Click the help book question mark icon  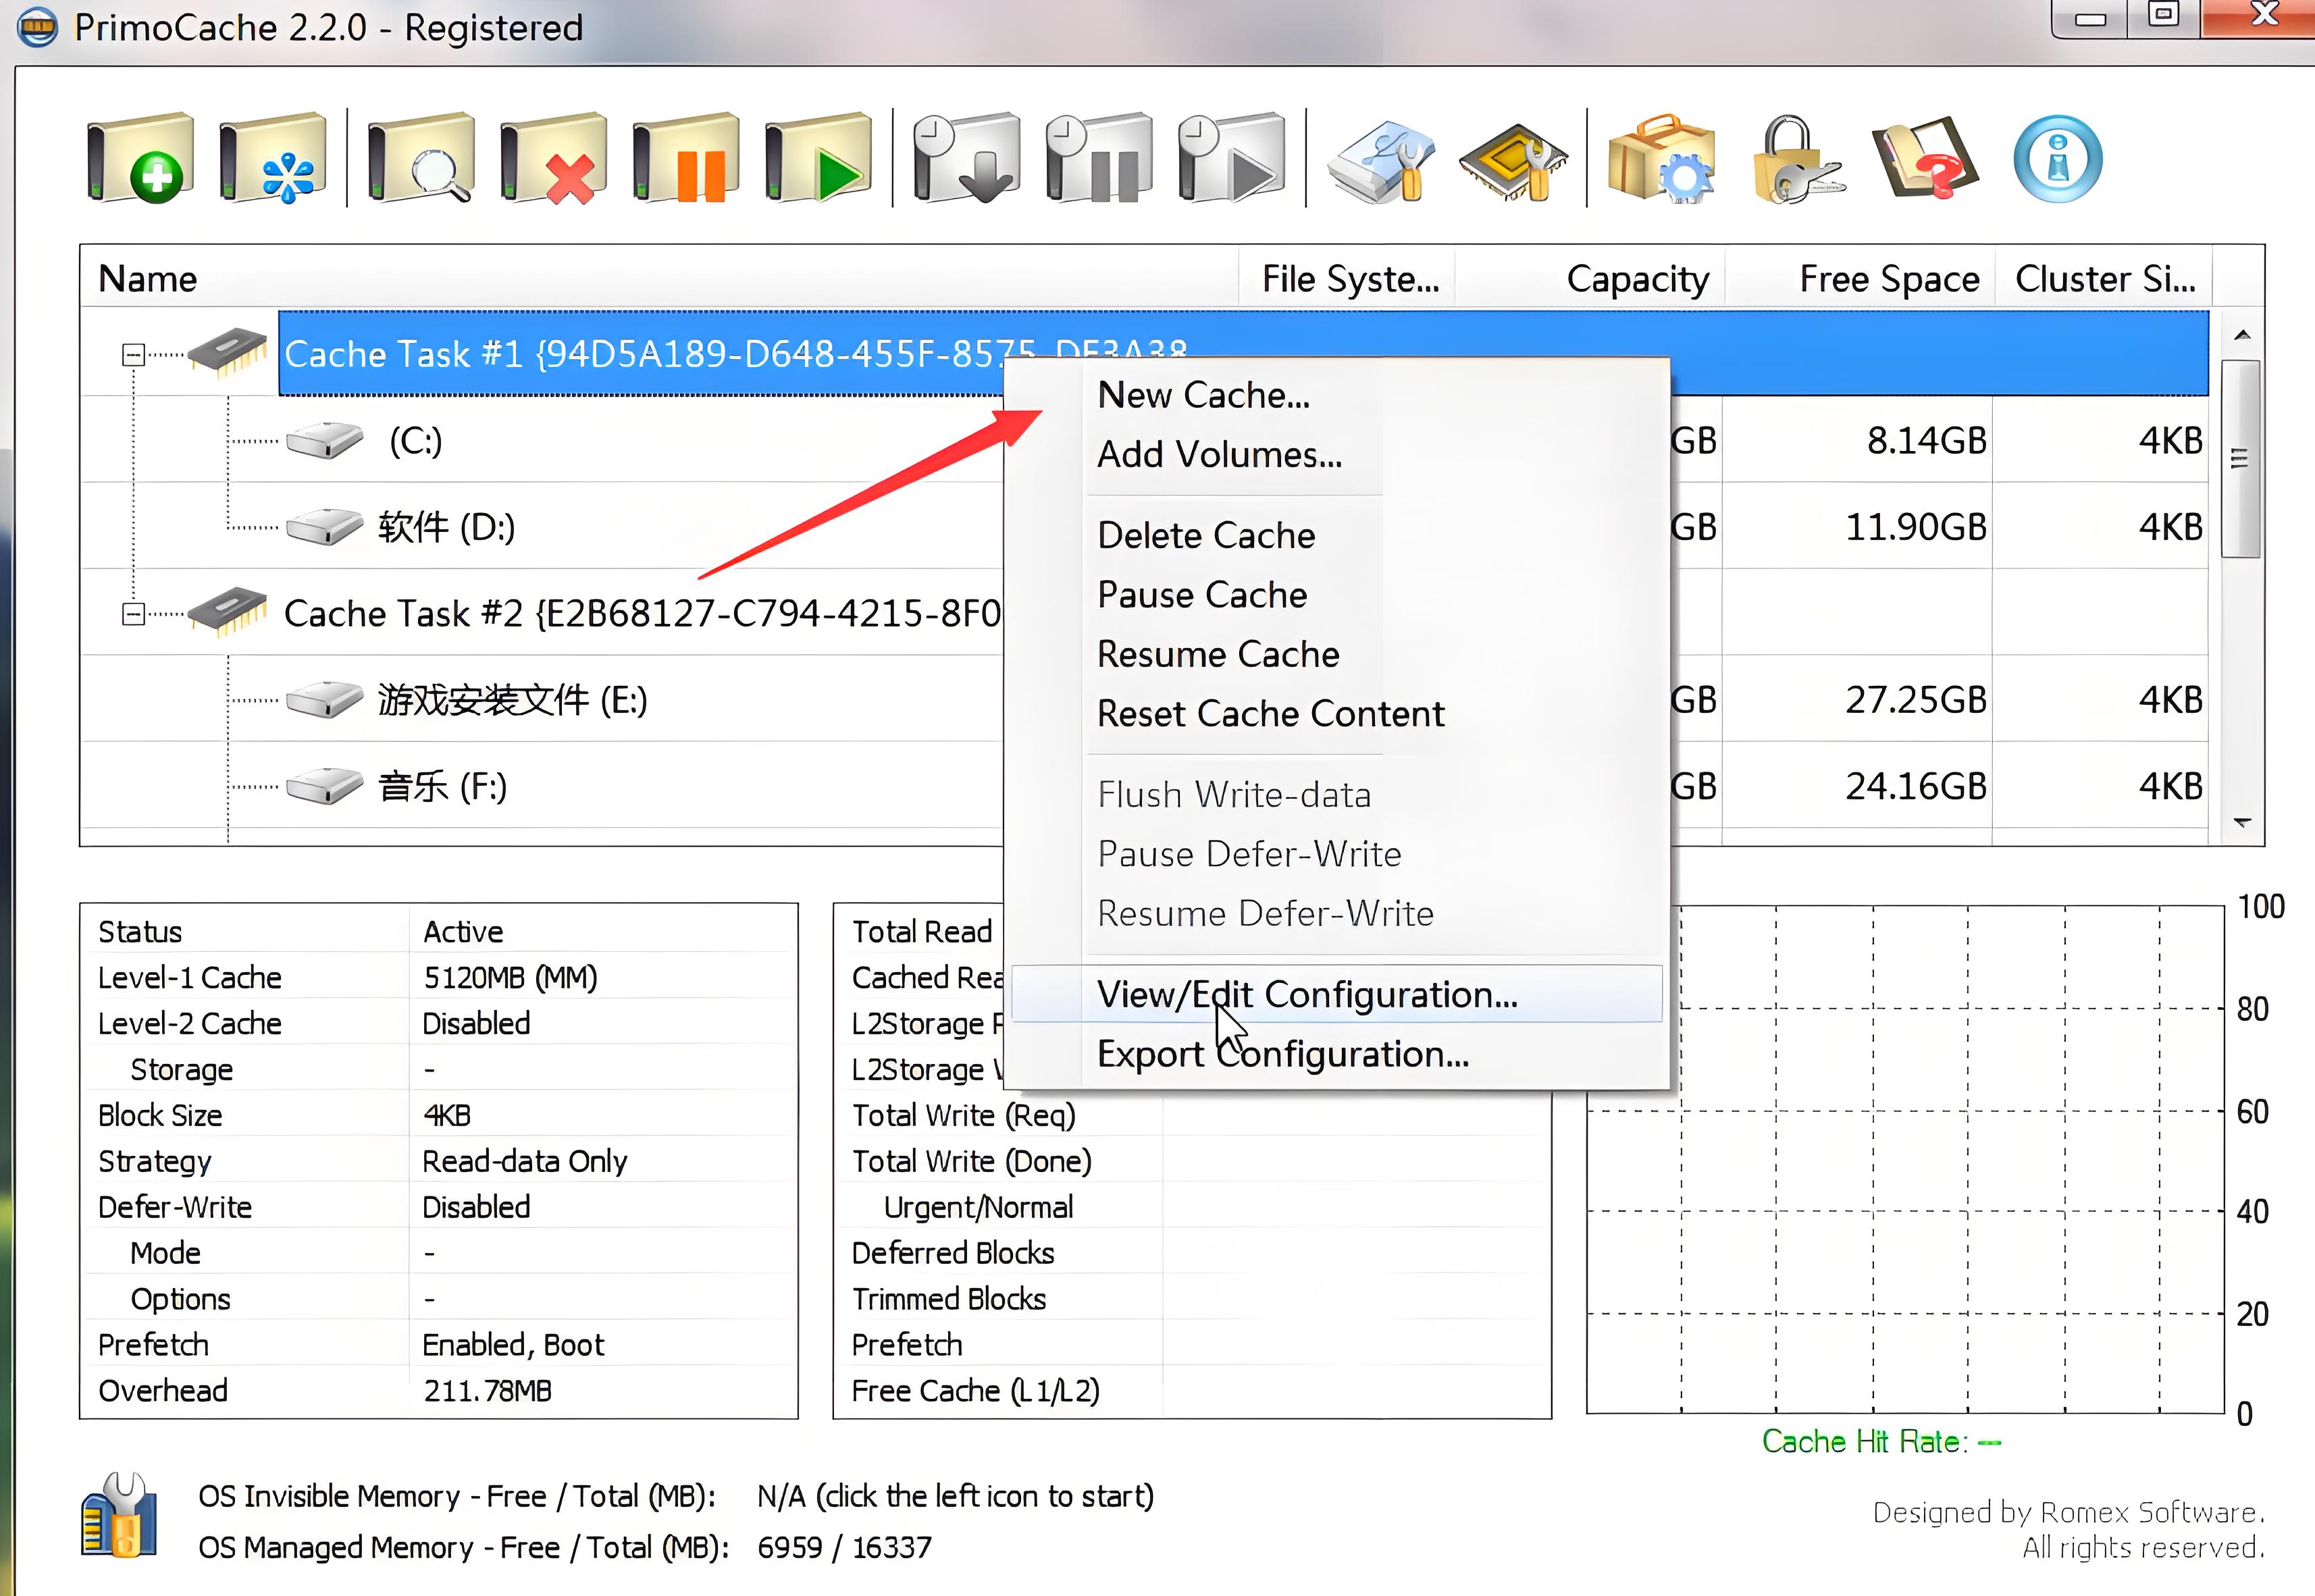pyautogui.click(x=1924, y=158)
